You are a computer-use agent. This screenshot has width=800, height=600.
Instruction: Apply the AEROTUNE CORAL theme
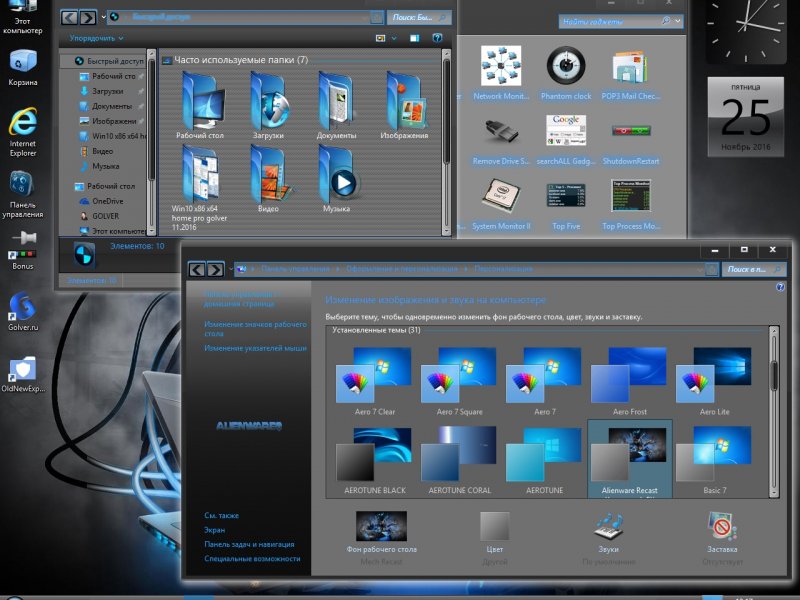coord(459,461)
